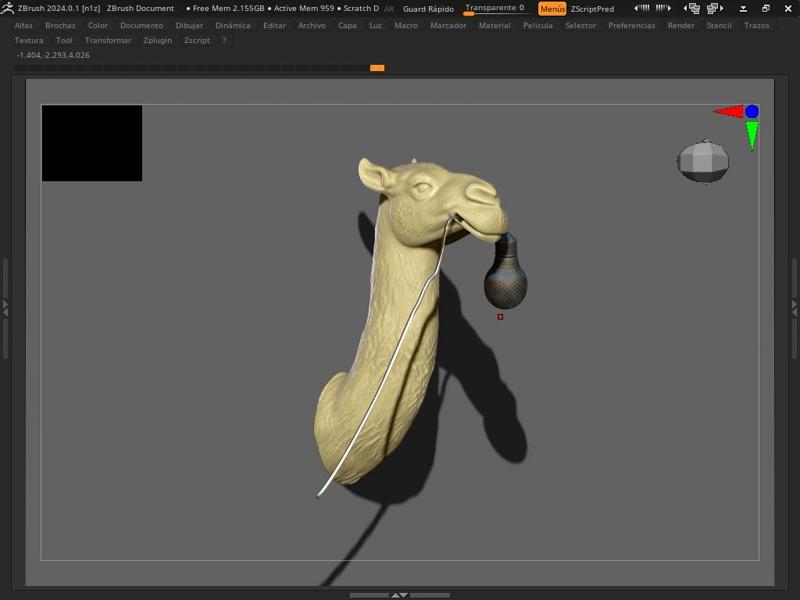Click the orange document scrollbar marker above canvas
This screenshot has height=600, width=800.
377,68
